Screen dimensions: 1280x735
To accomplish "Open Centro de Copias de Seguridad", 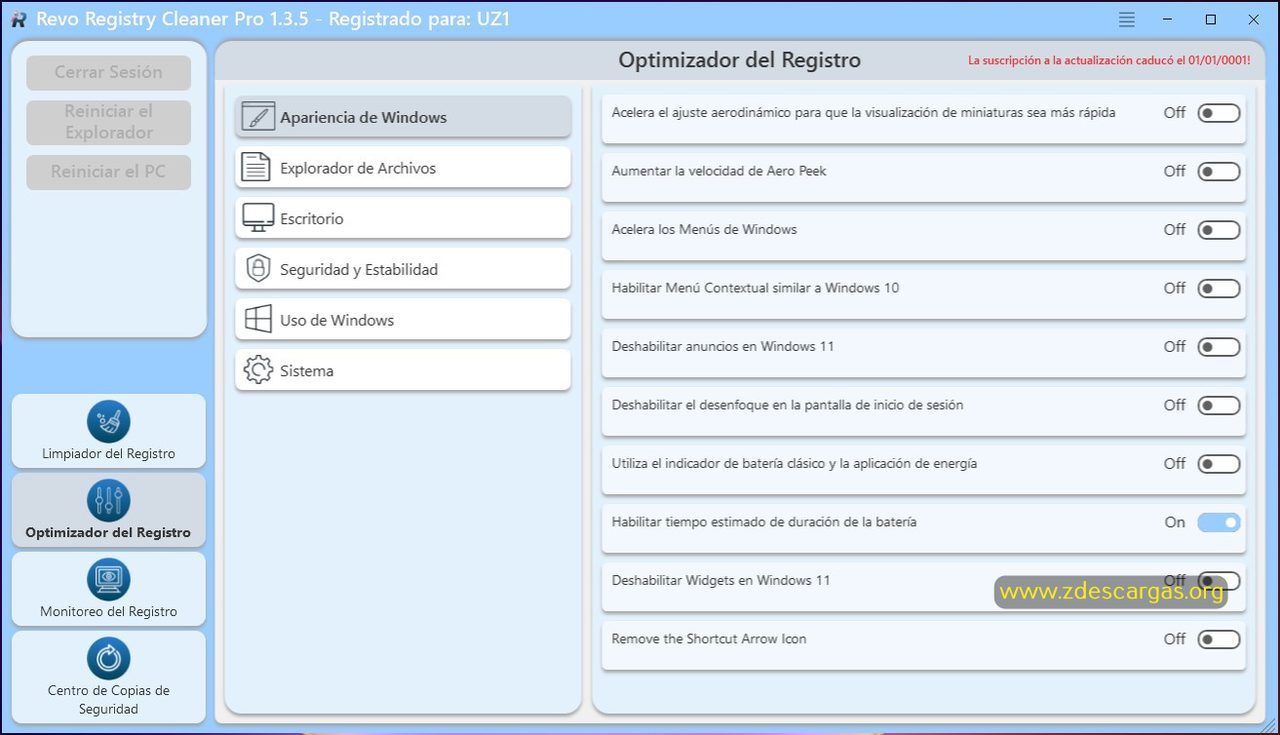I will coord(108,677).
